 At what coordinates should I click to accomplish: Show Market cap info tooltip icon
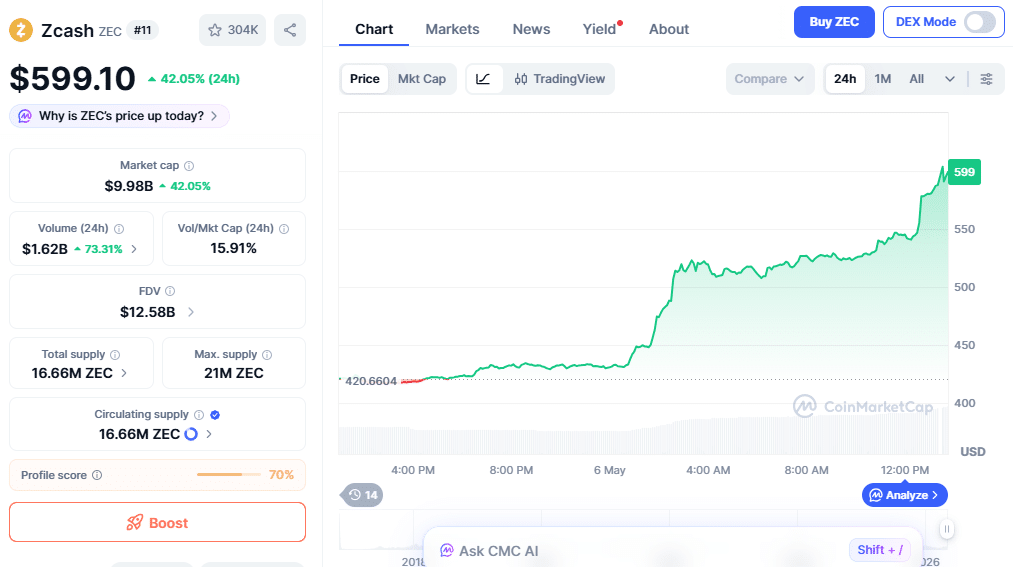189,166
